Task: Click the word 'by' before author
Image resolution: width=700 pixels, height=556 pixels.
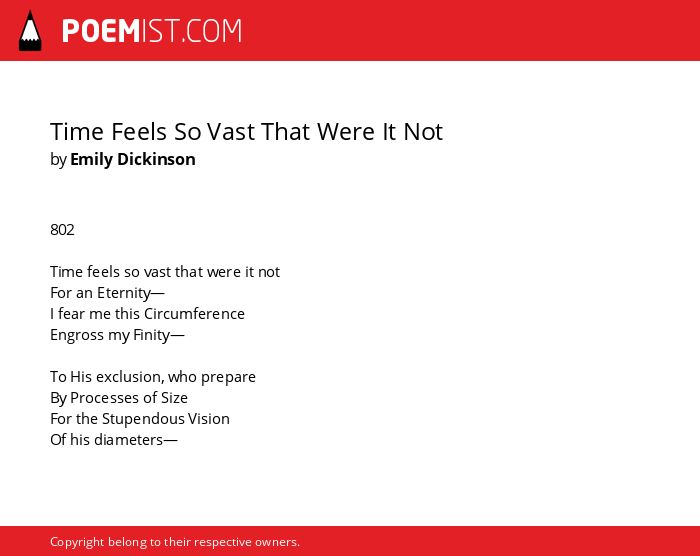Action: 58,160
